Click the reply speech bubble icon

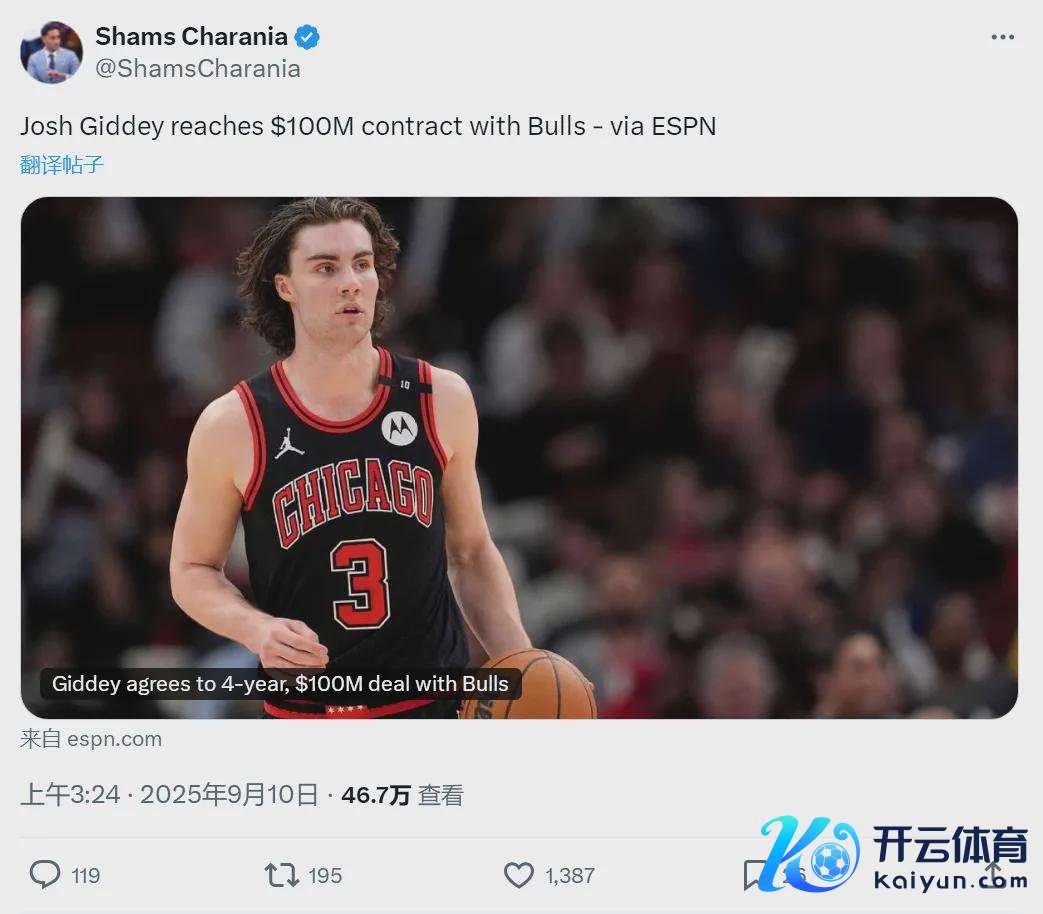pos(45,875)
